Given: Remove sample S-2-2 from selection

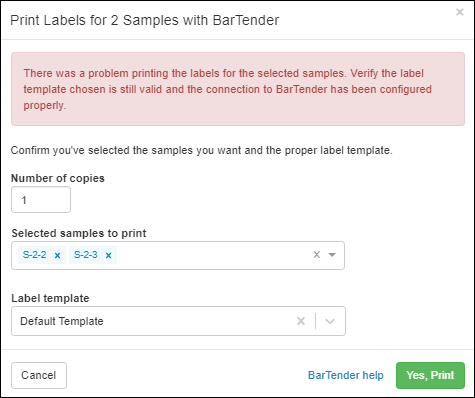Looking at the screenshot, I should click(57, 255).
